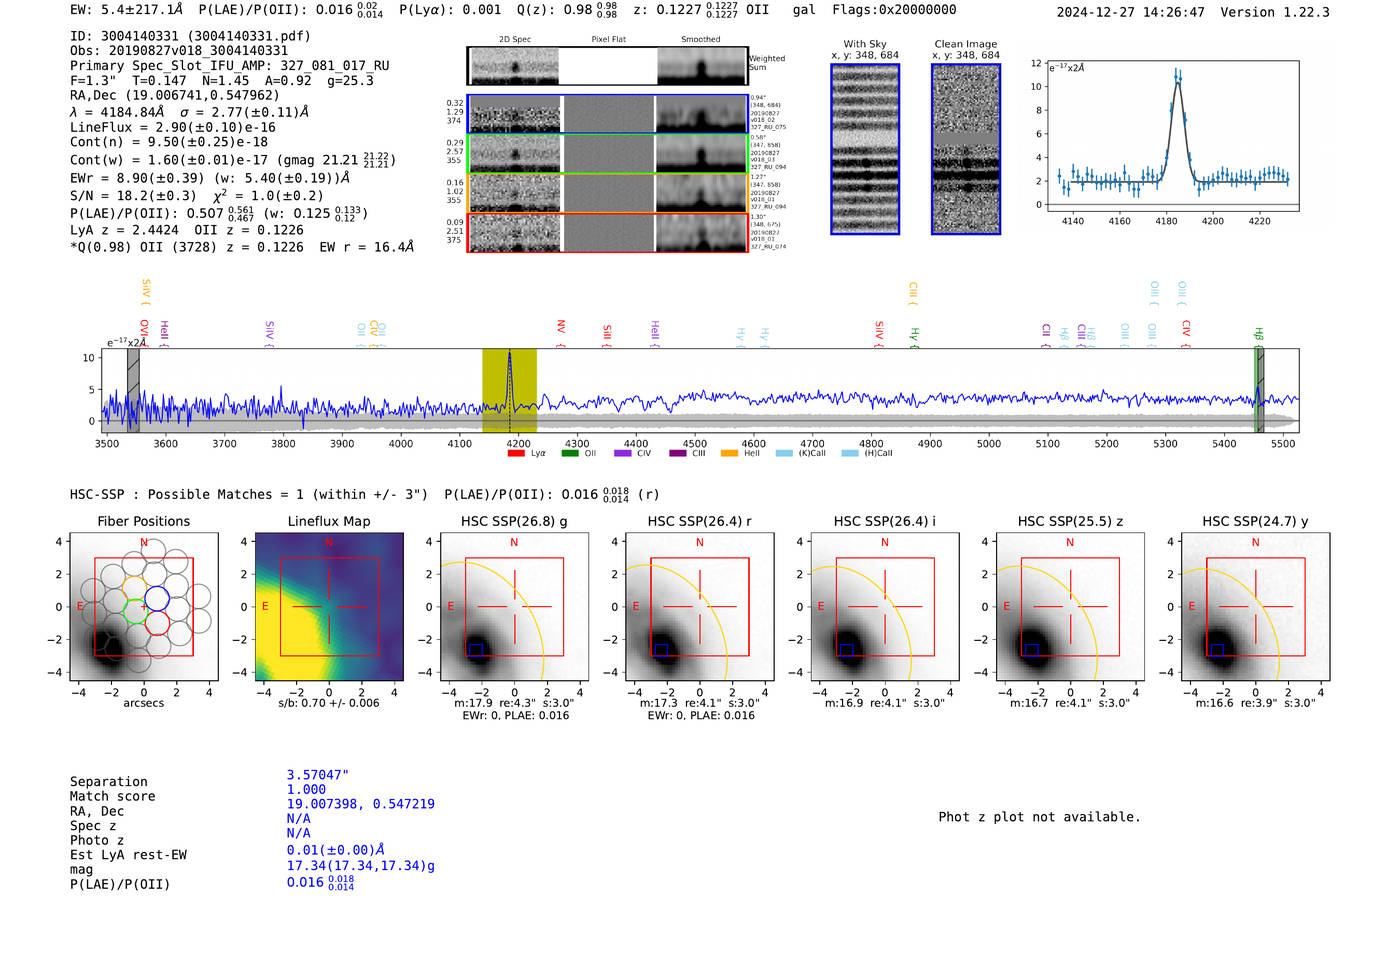Click the timestamp 2024-12-27 14:26:47
Screen dimensions: 1400x953
1131,12
